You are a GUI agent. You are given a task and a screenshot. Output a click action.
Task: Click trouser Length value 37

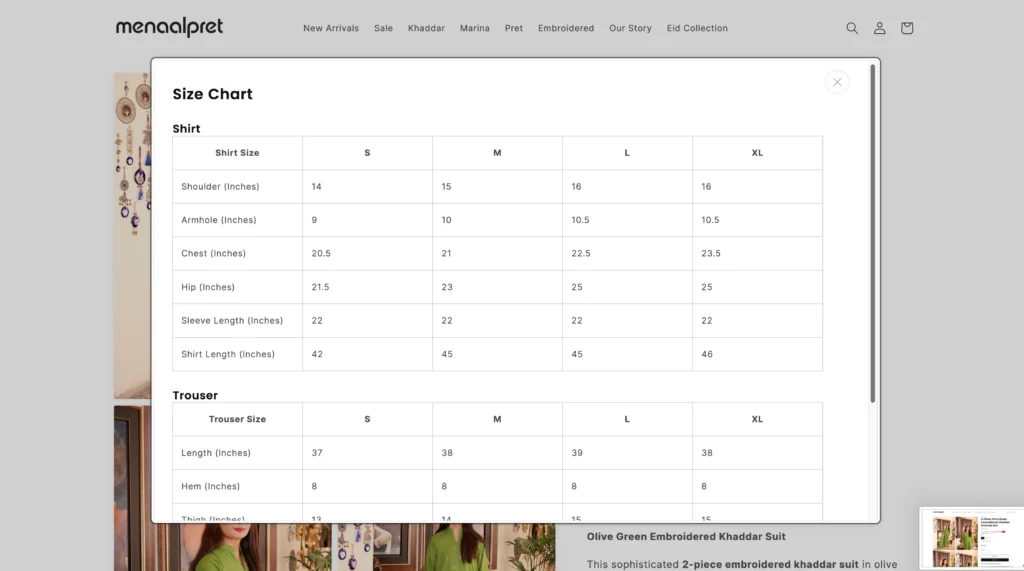[x=317, y=453]
